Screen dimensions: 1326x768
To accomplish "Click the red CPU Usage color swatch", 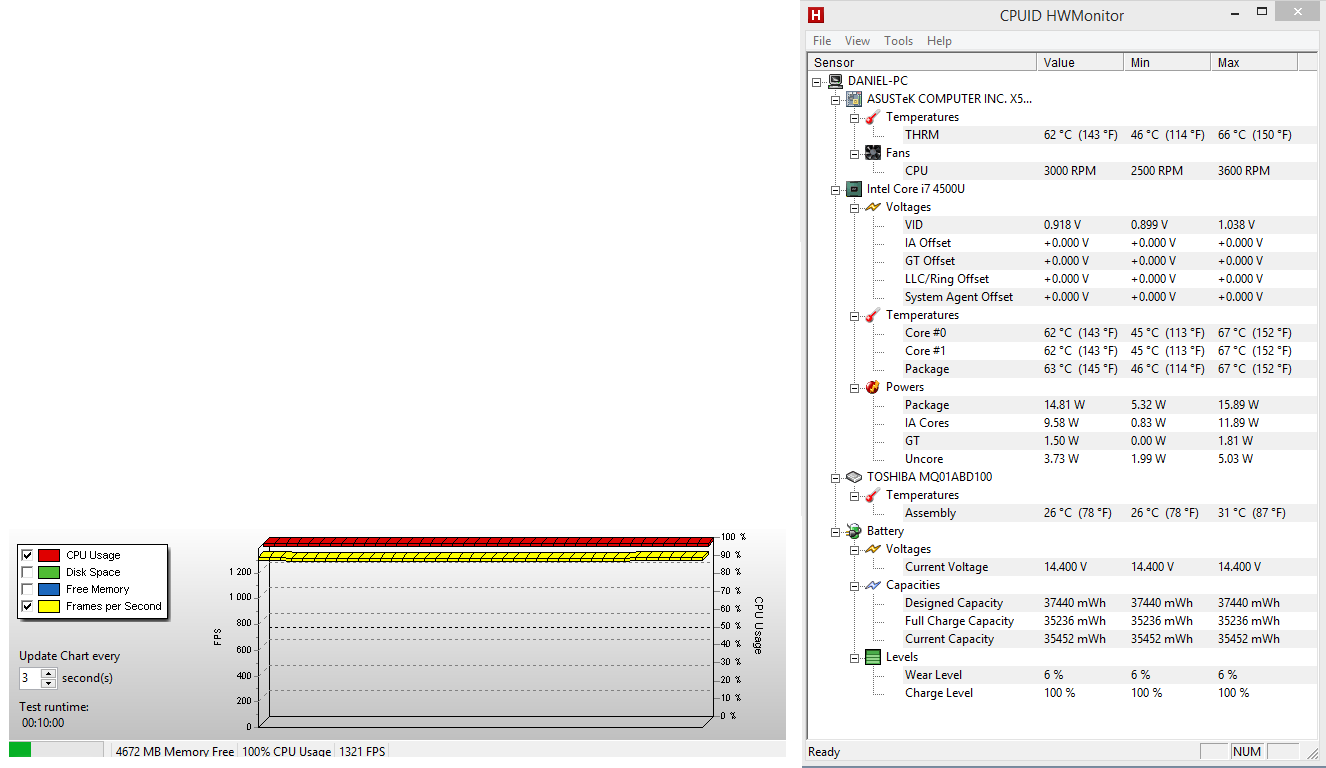I will (x=49, y=555).
